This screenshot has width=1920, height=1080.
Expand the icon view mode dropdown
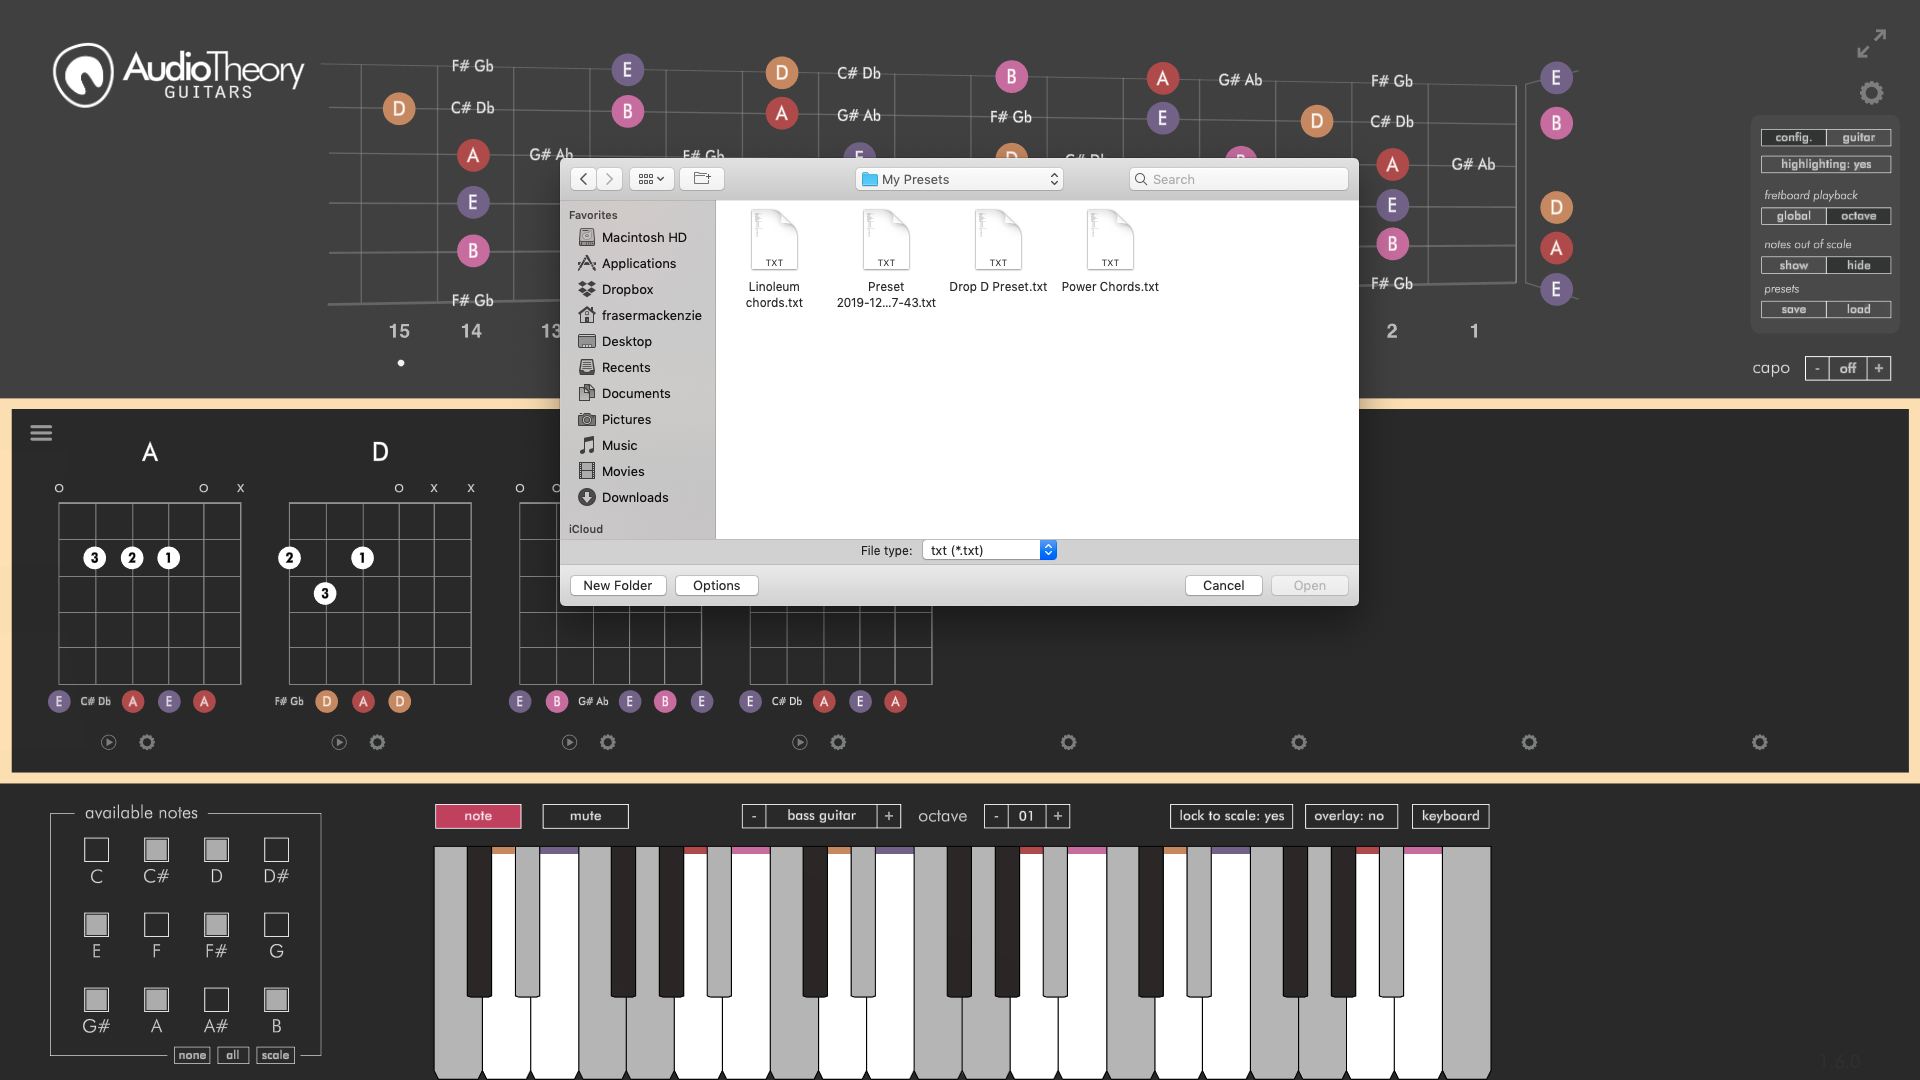coord(651,179)
